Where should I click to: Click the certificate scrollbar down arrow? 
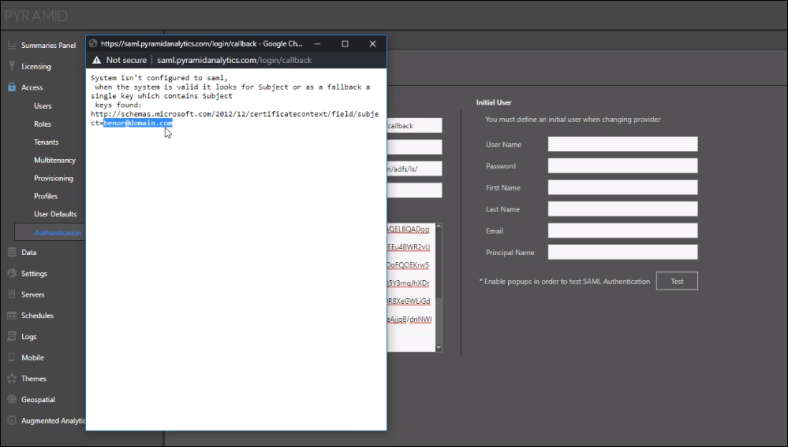(x=439, y=347)
